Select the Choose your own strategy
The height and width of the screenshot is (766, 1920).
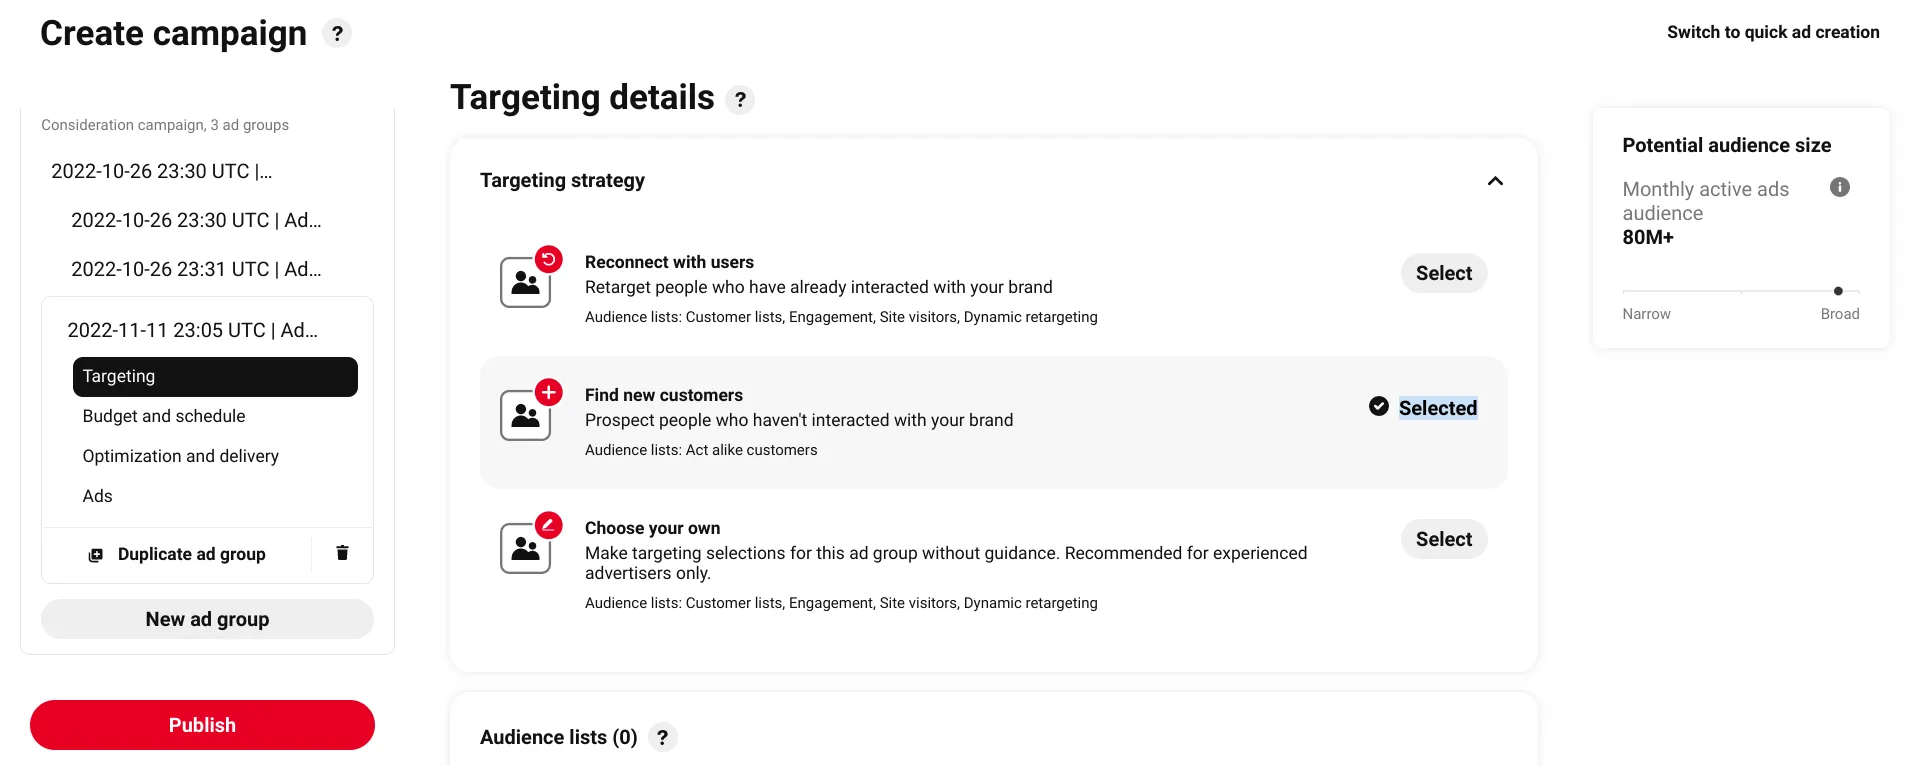coord(1444,539)
